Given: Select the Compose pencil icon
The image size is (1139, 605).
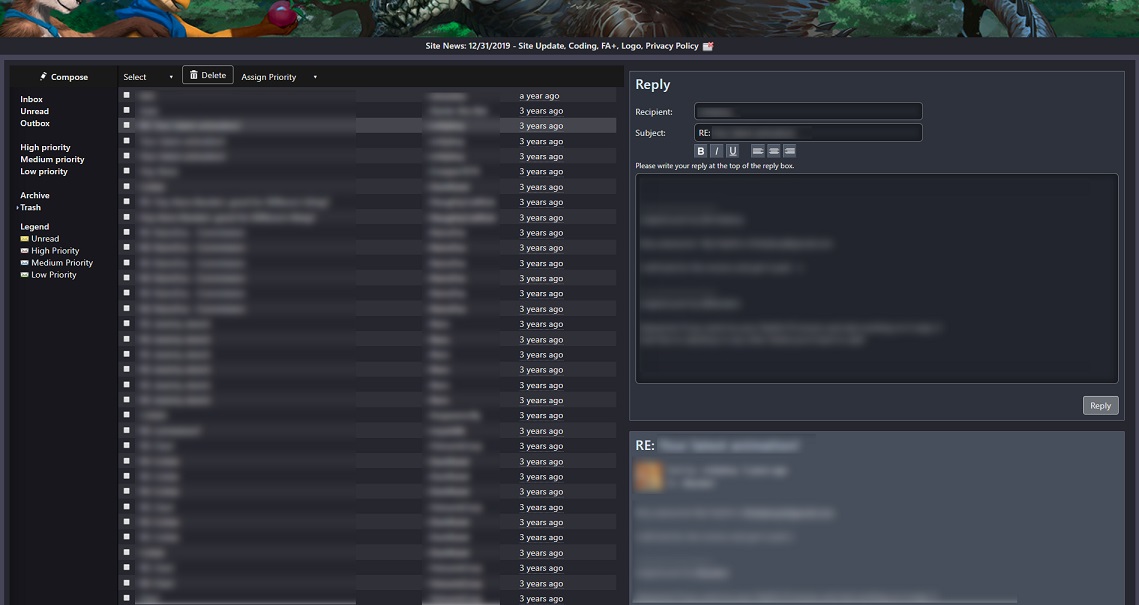Looking at the screenshot, I should click(x=42, y=76).
